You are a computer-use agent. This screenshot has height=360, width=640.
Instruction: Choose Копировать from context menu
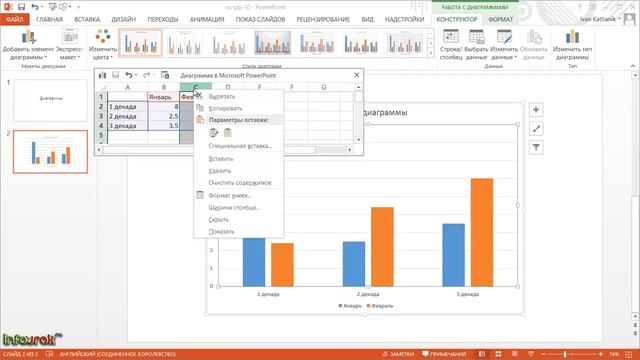(239, 108)
